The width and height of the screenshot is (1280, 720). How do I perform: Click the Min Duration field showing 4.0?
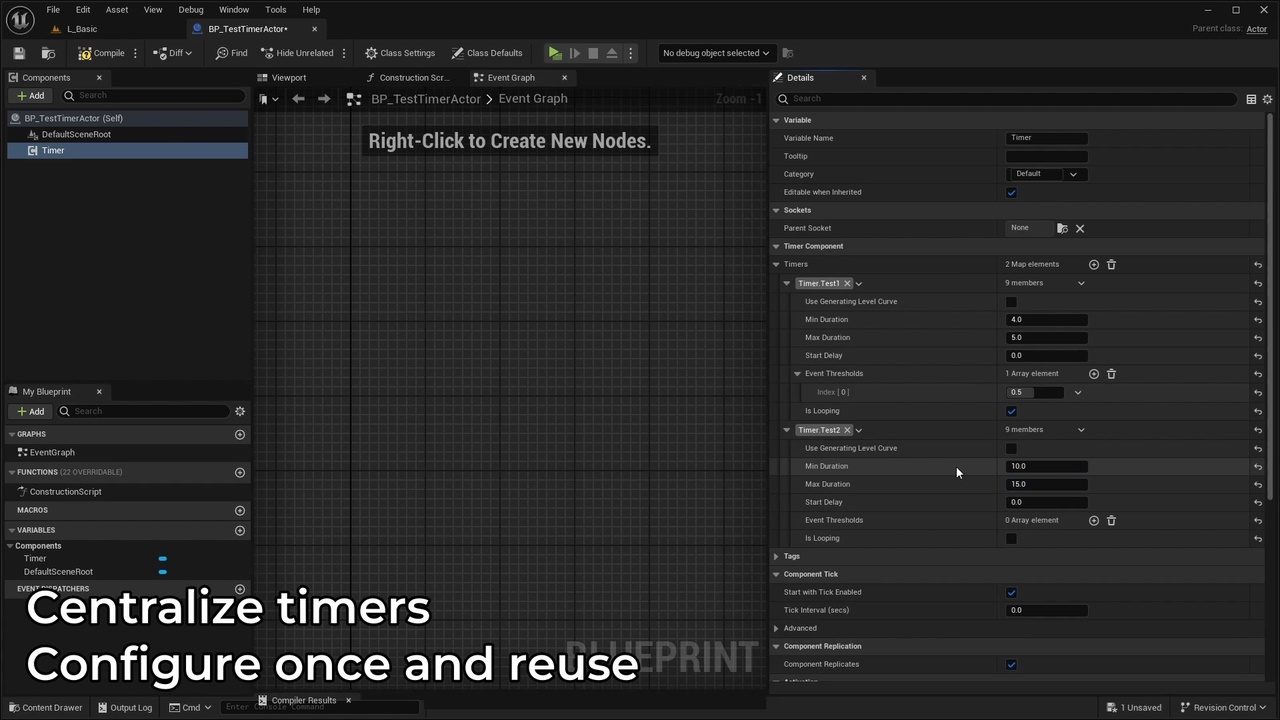point(1047,320)
